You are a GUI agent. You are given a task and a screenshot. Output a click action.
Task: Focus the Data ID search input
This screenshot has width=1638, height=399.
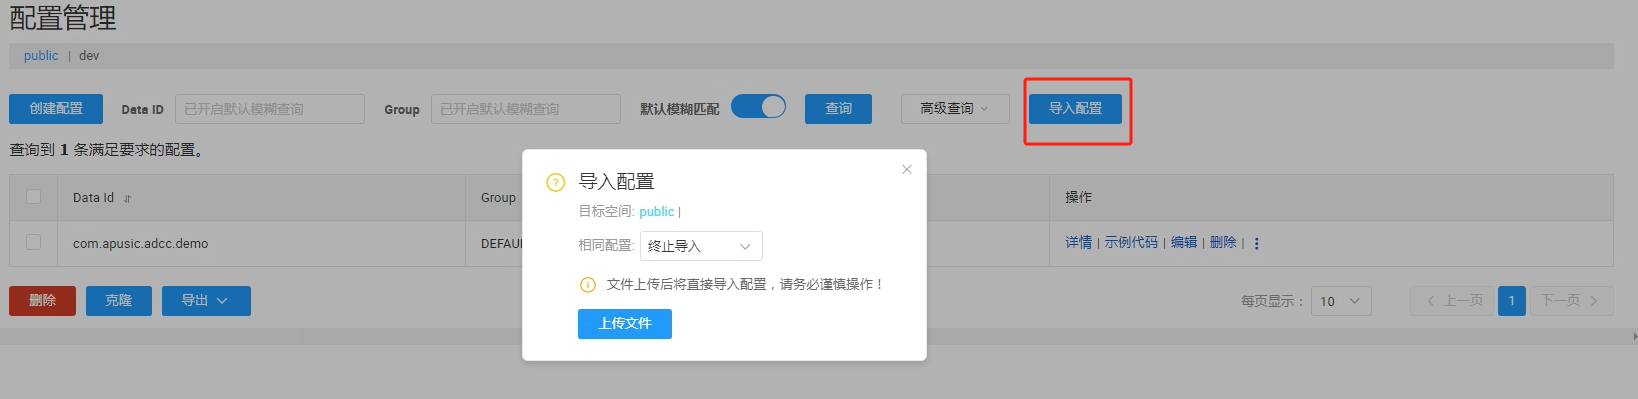270,109
